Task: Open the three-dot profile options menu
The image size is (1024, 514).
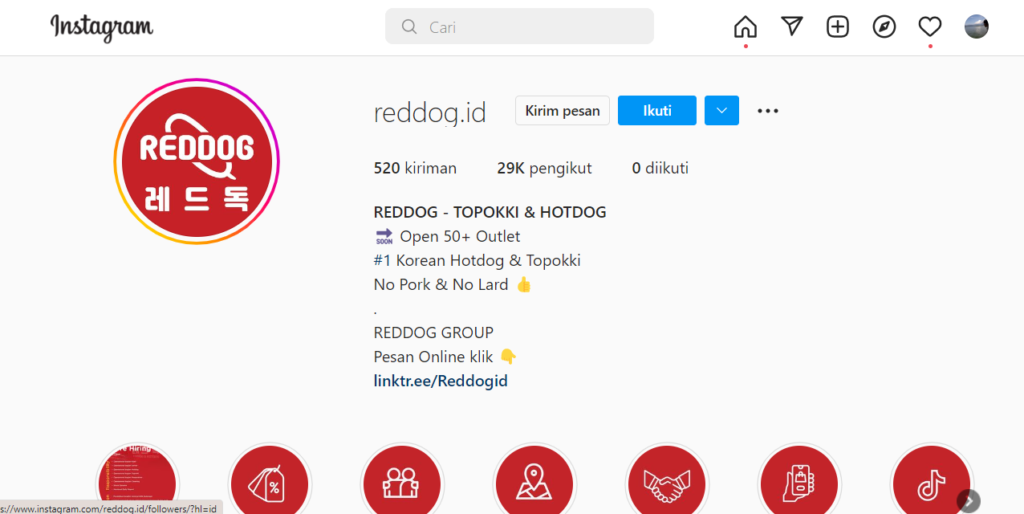Action: [x=768, y=111]
